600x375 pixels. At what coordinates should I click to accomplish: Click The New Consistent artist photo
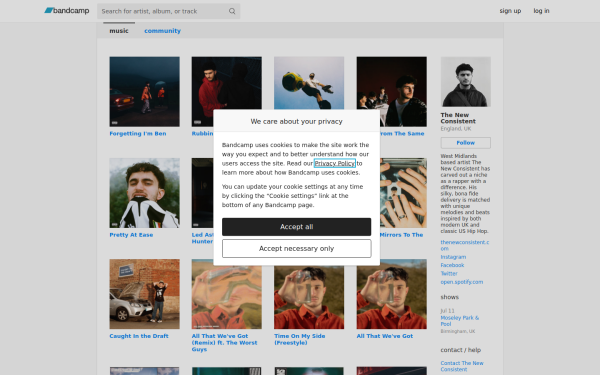click(x=465, y=82)
